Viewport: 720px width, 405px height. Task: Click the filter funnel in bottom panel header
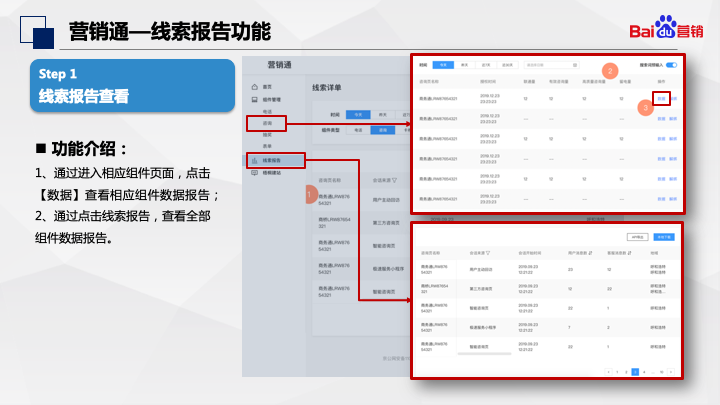pos(488,253)
